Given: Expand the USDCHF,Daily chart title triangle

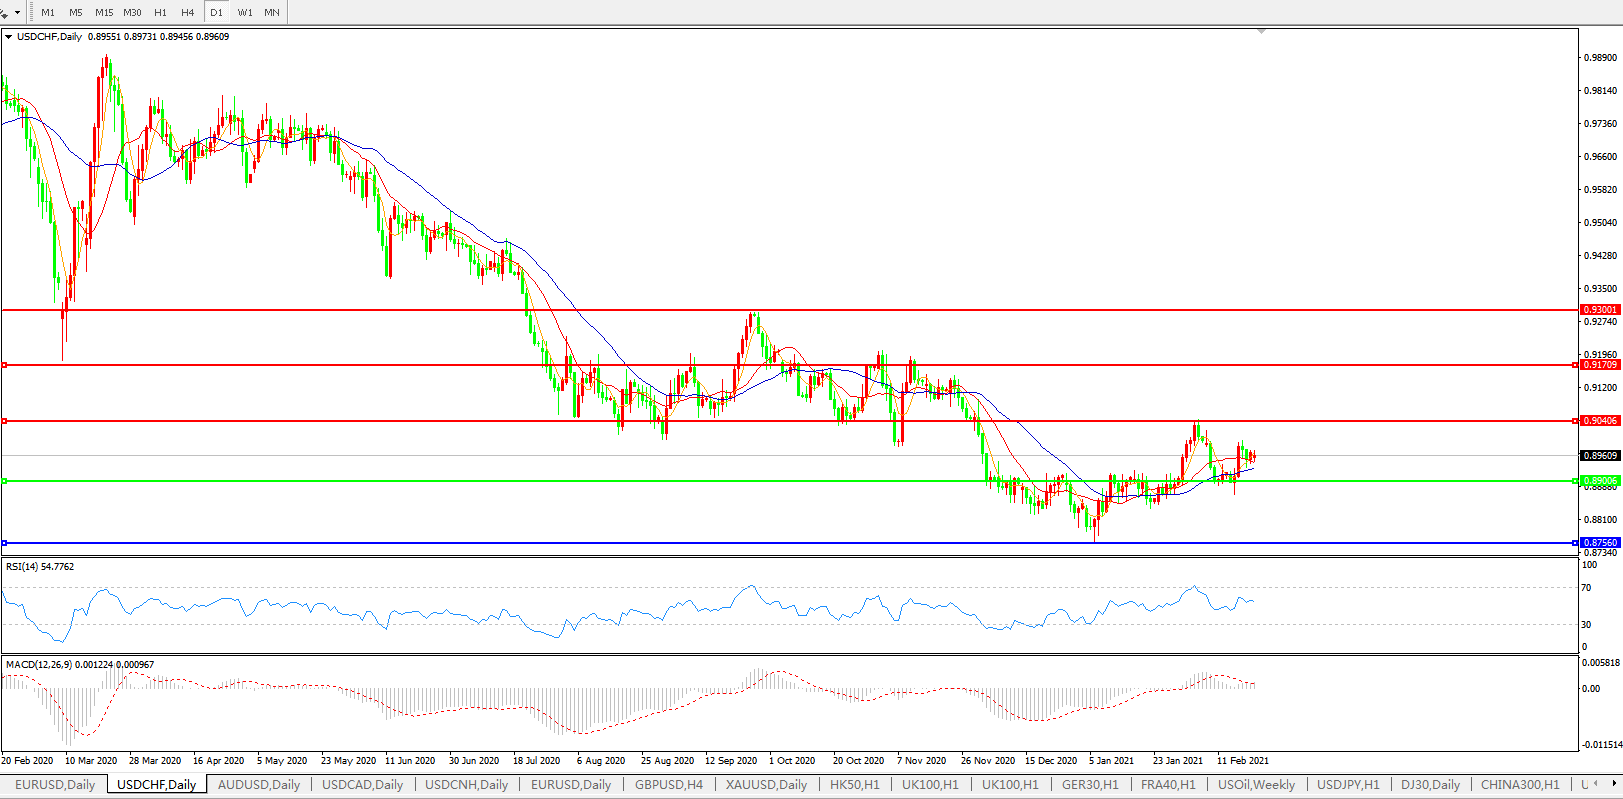Looking at the screenshot, I should pos(9,37).
